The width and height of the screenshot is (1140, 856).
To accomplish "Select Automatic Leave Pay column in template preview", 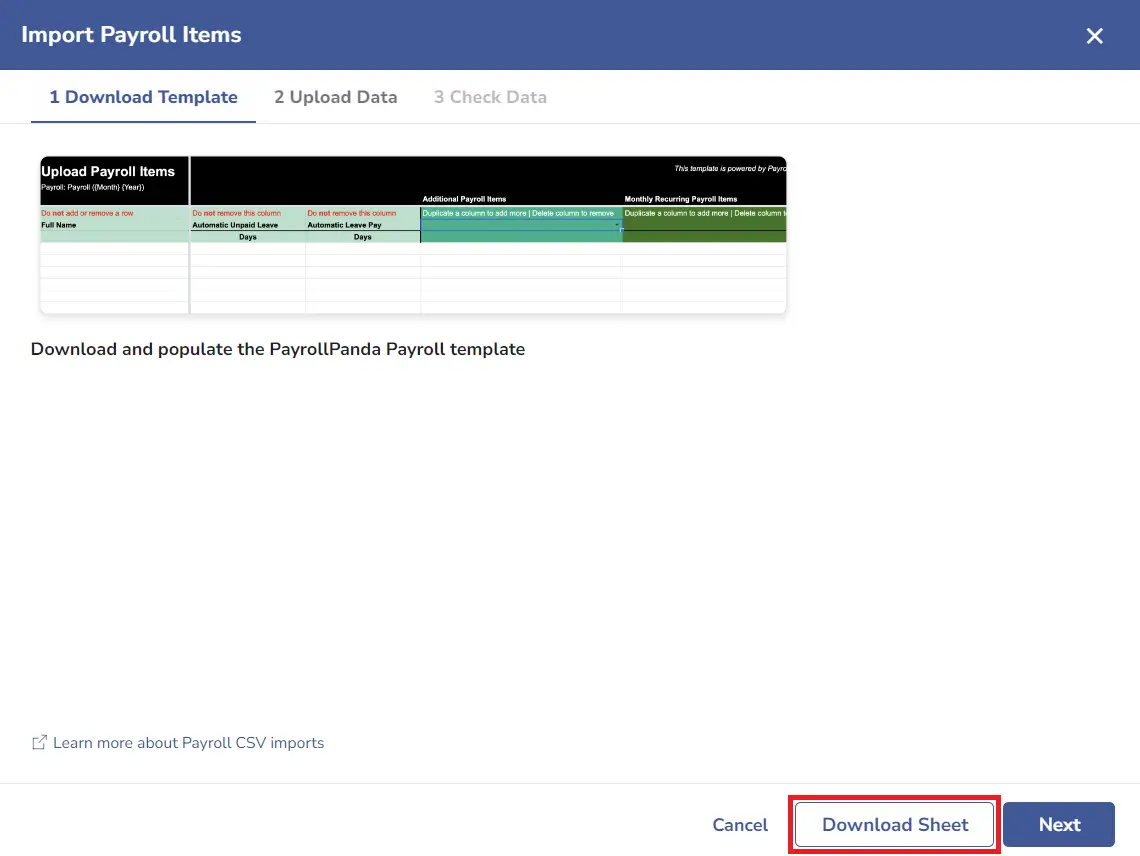I will (x=344, y=225).
